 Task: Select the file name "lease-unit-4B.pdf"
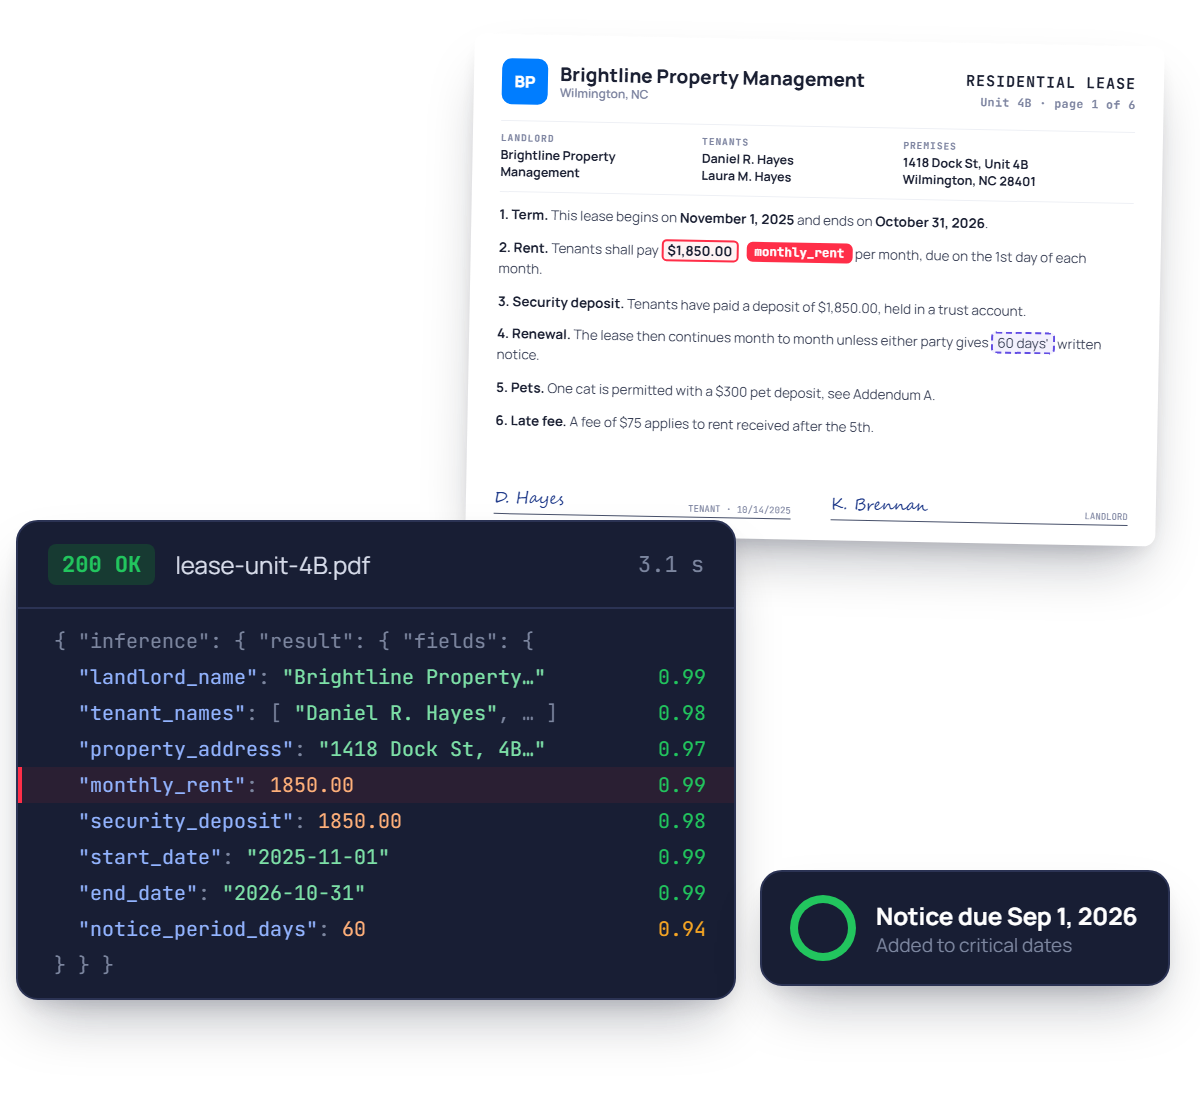pyautogui.click(x=273, y=566)
